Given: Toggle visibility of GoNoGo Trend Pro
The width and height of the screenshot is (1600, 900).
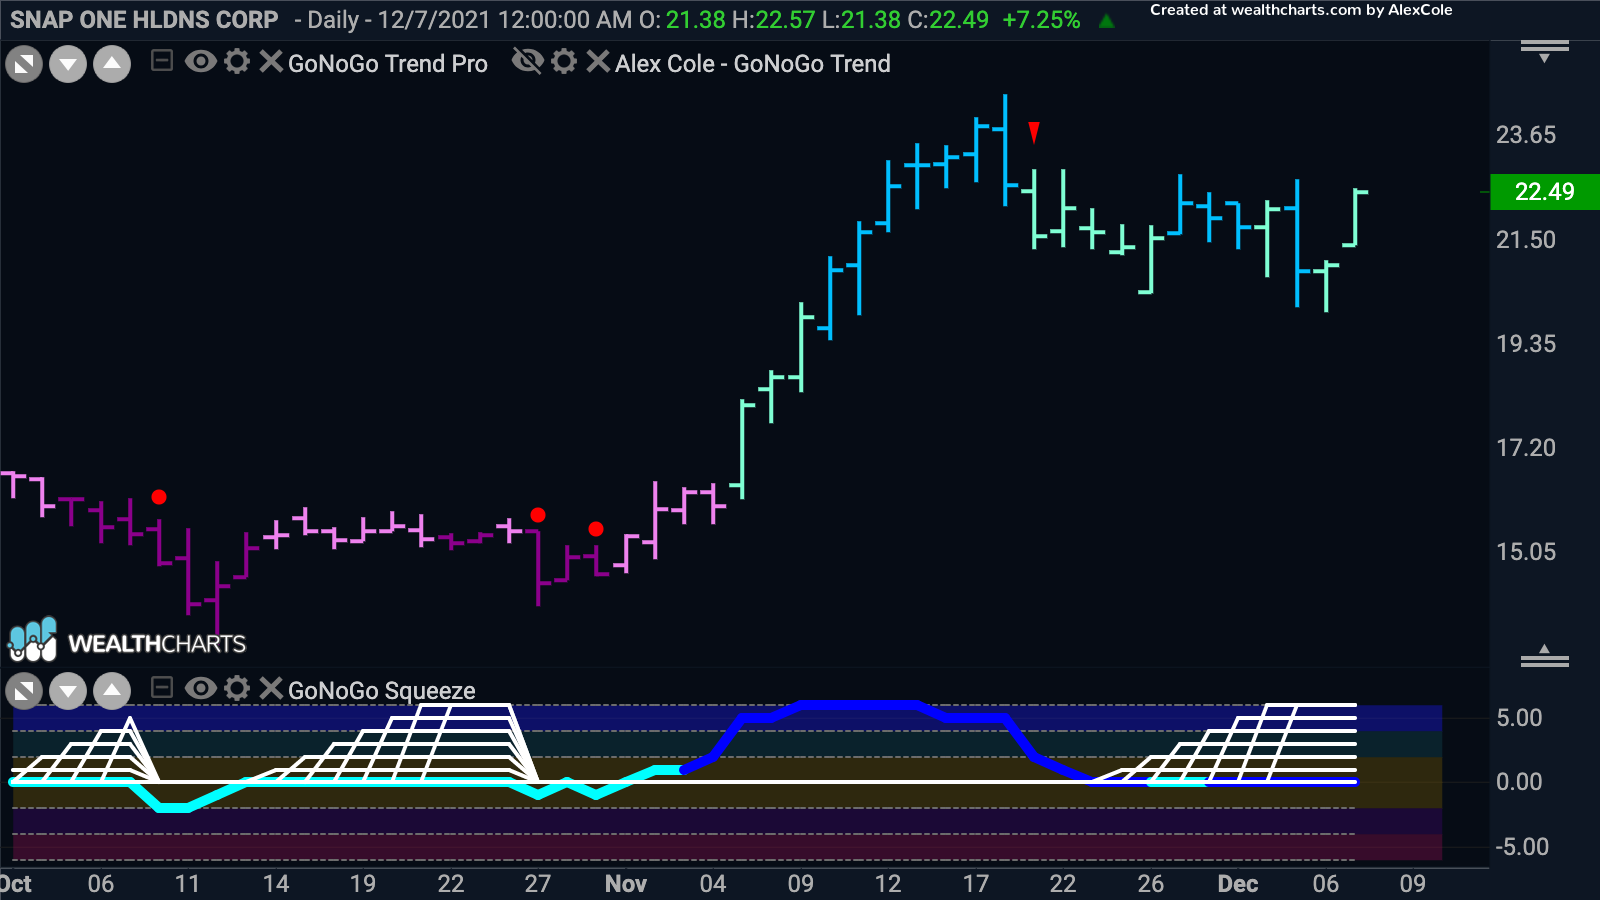Looking at the screenshot, I should click(x=200, y=62).
